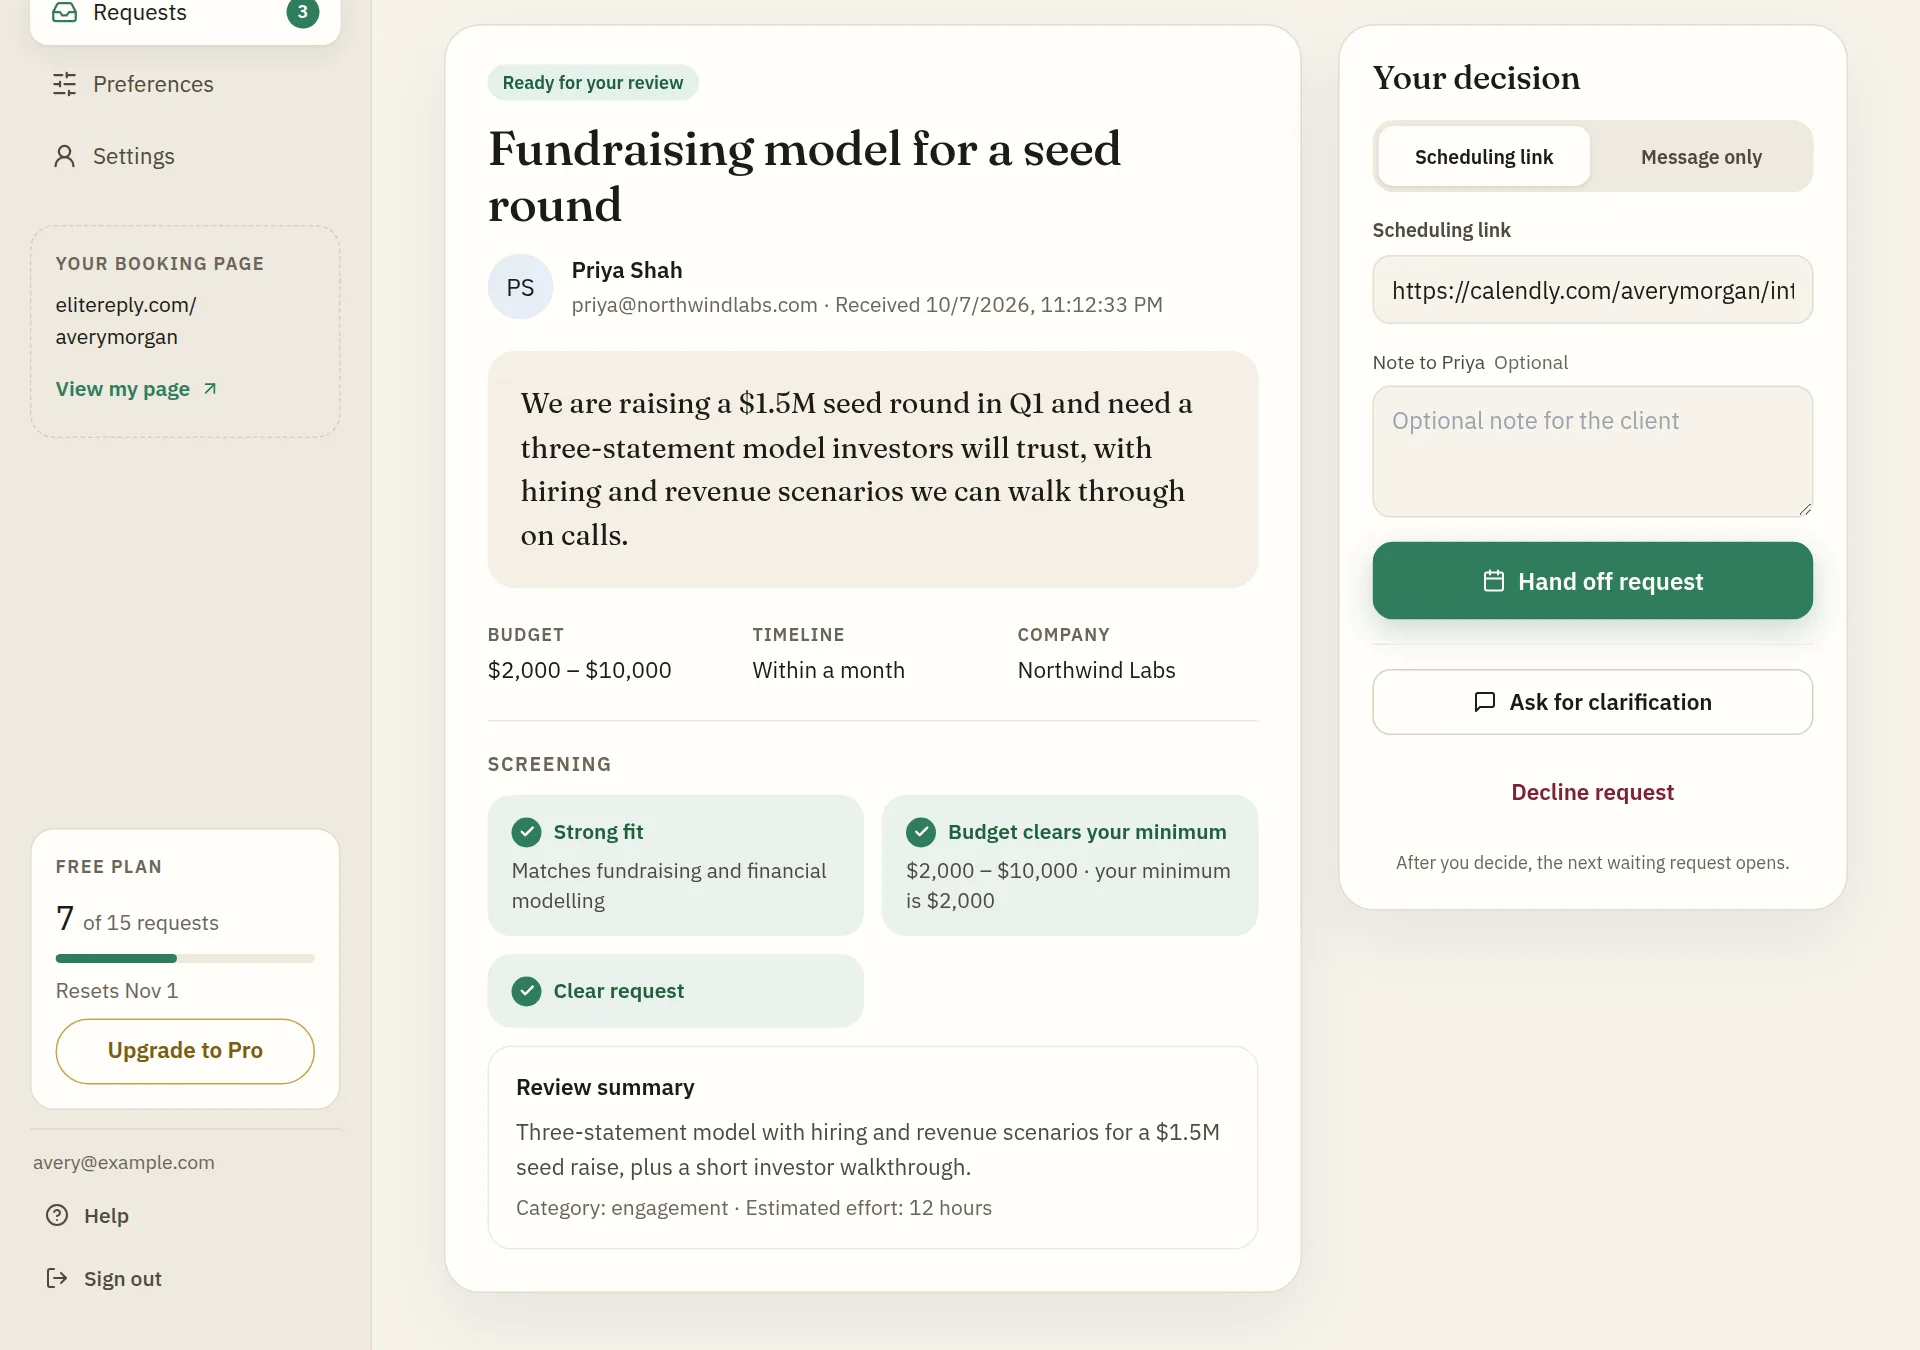1920x1350 pixels.
Task: Click the Upgrade to Pro button
Action: click(x=185, y=1051)
